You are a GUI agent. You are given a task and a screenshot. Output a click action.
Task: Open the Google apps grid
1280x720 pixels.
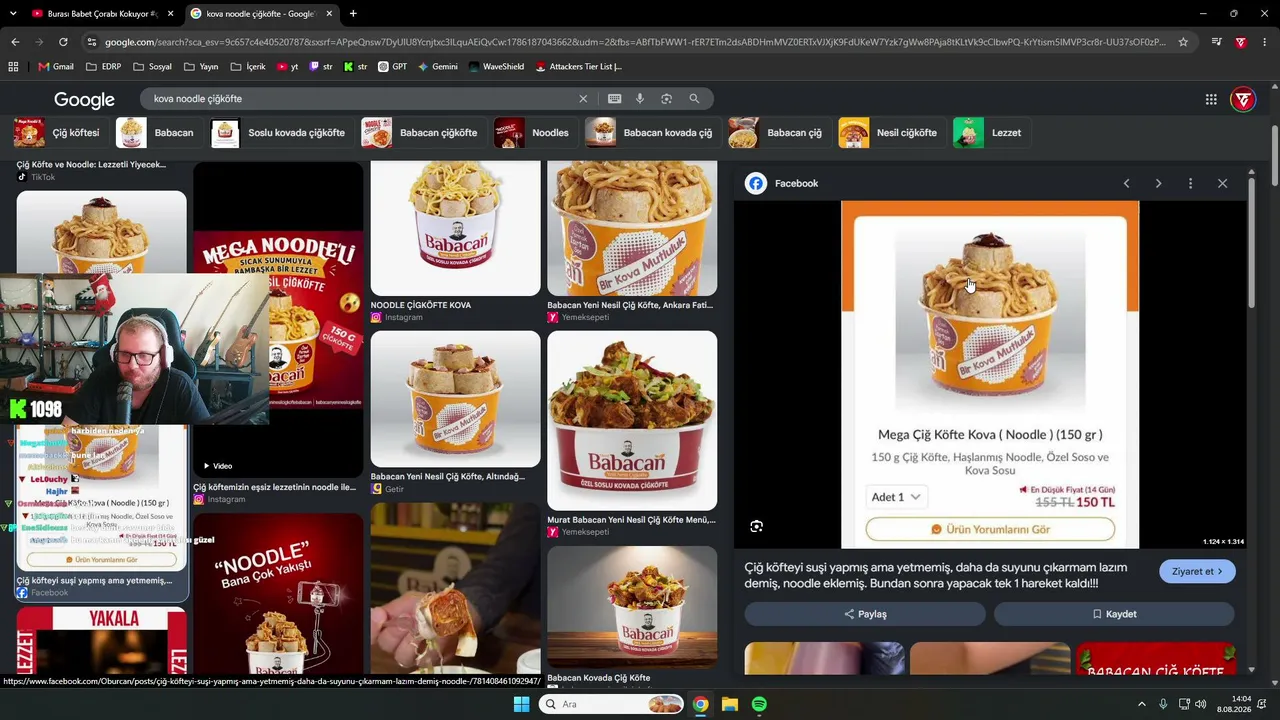pyautogui.click(x=1211, y=99)
